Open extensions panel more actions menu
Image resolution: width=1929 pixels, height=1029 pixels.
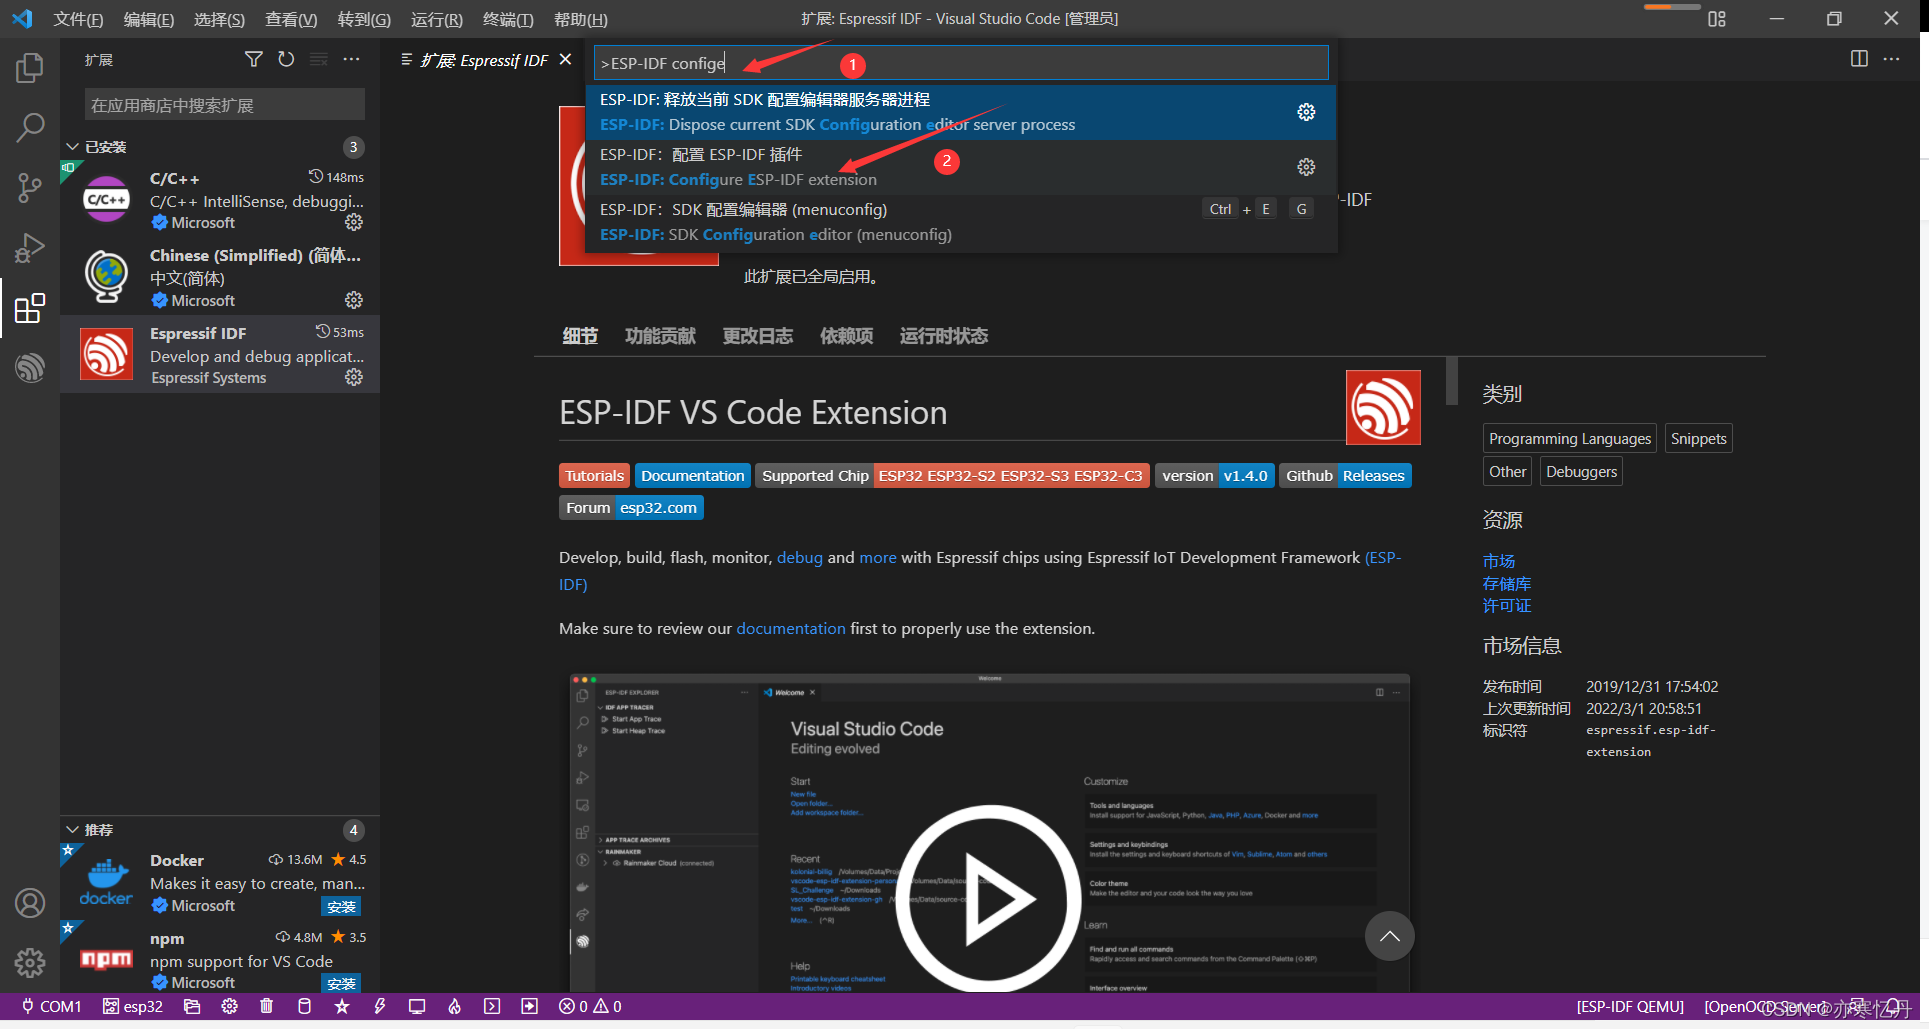click(x=351, y=60)
